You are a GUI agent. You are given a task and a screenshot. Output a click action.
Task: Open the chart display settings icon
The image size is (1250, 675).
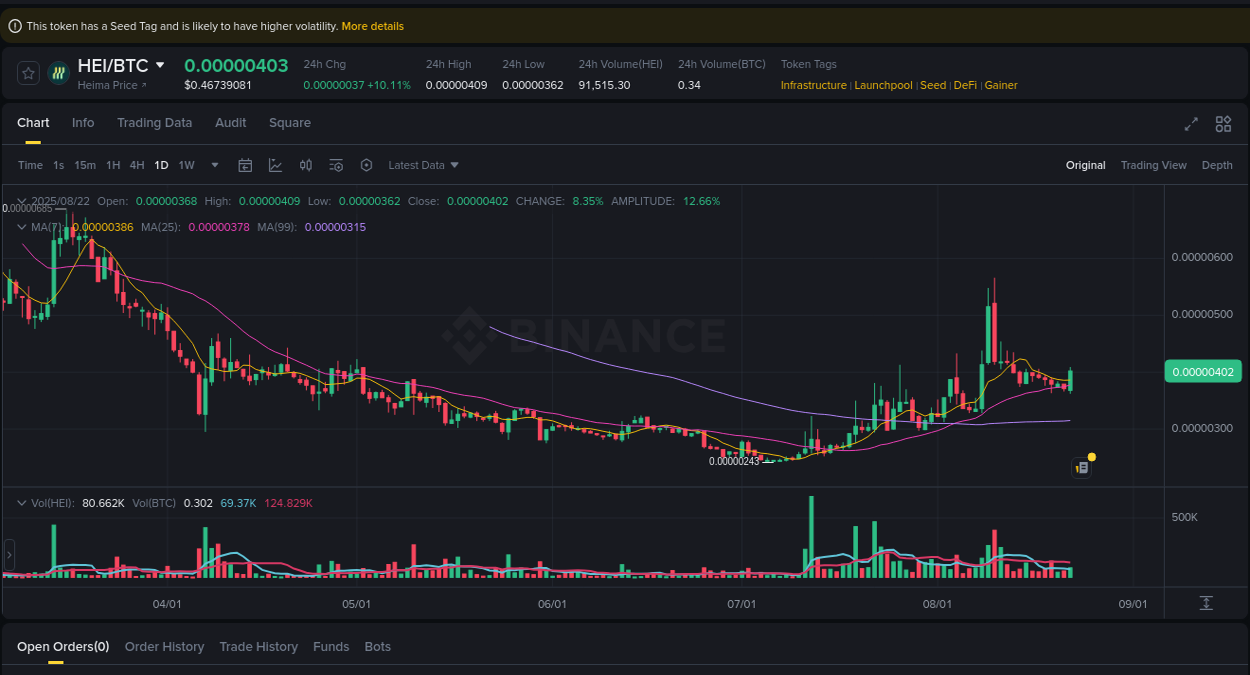pos(336,165)
